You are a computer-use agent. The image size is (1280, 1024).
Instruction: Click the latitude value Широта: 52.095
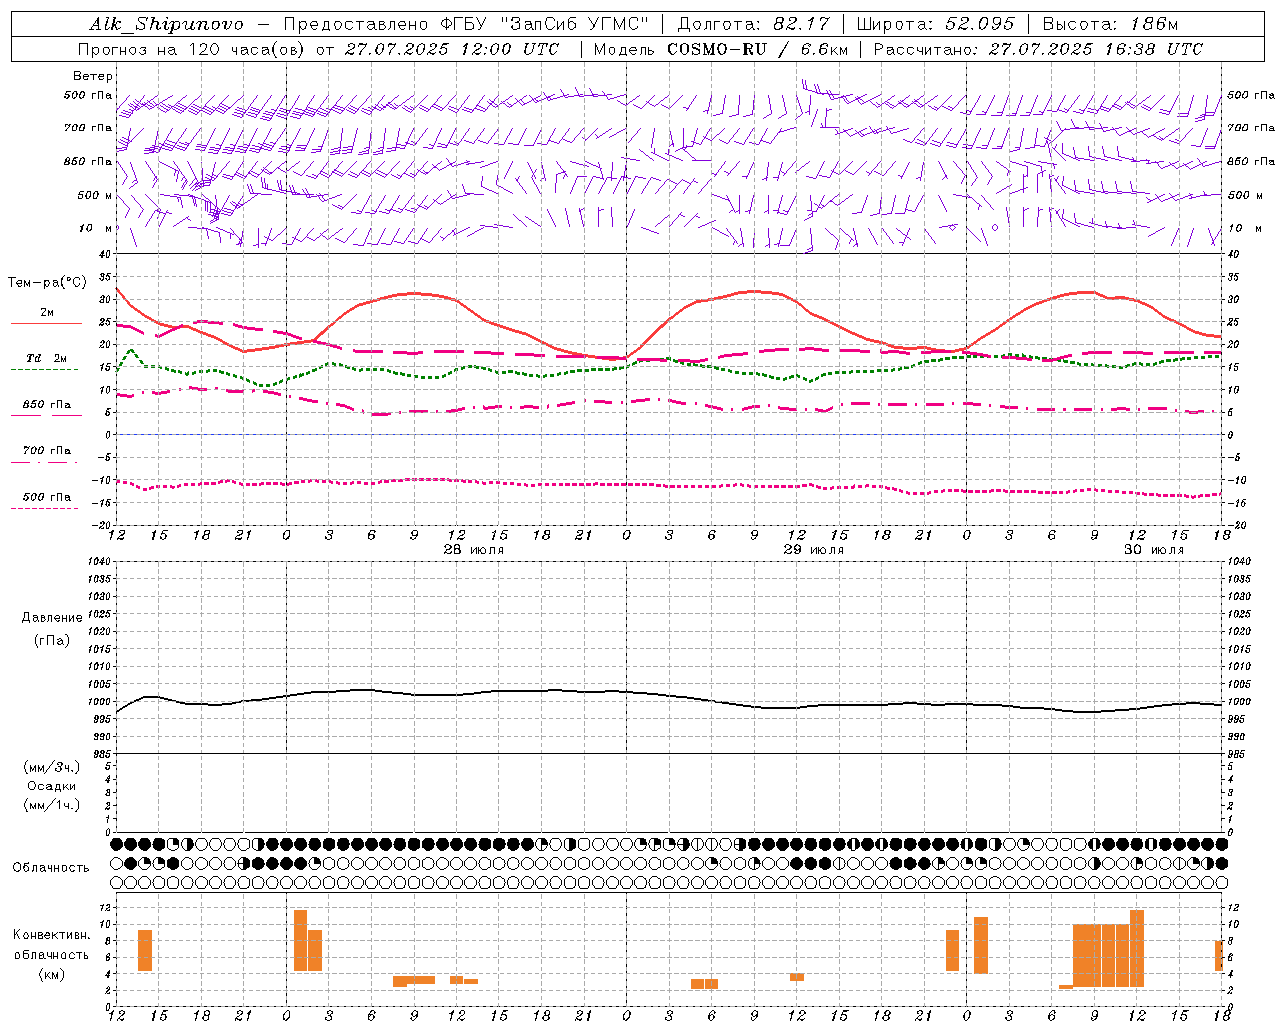[936, 24]
